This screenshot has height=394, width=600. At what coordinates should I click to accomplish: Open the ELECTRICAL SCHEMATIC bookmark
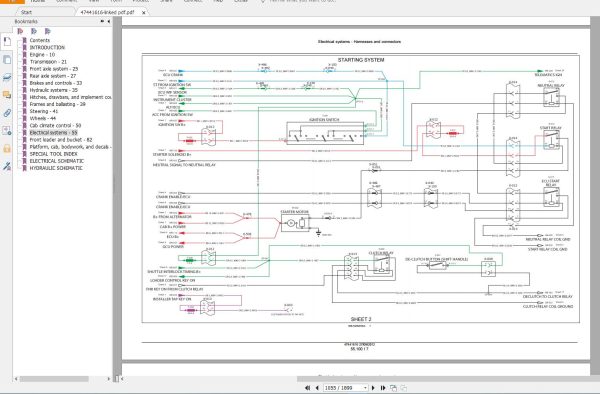(57, 161)
